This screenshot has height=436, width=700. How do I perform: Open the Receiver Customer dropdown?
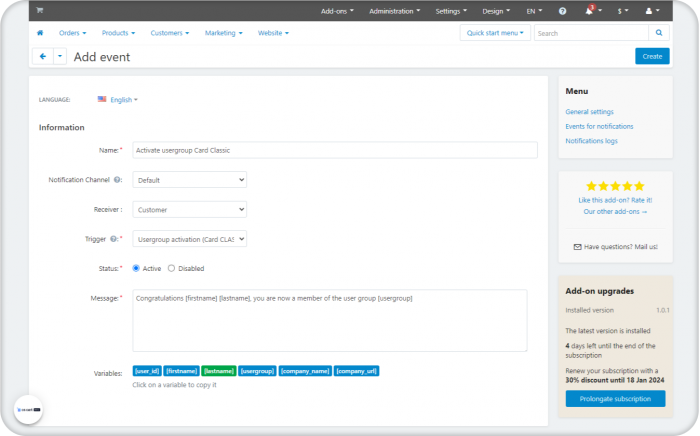coord(190,209)
